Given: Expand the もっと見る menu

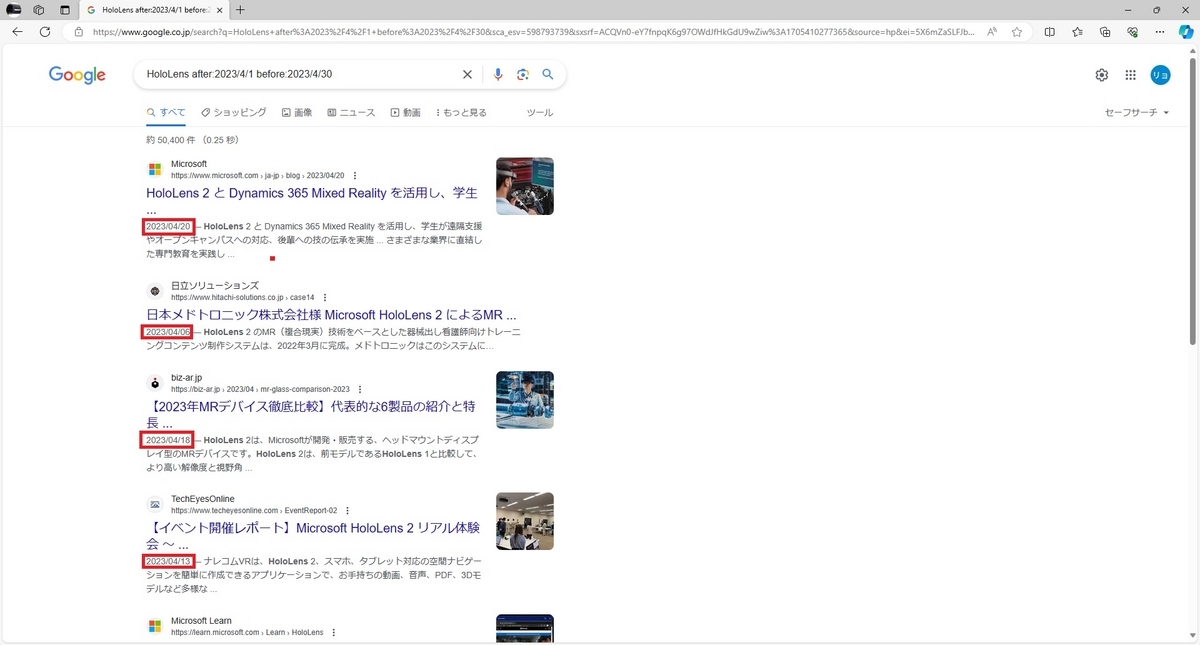Looking at the screenshot, I should (461, 113).
